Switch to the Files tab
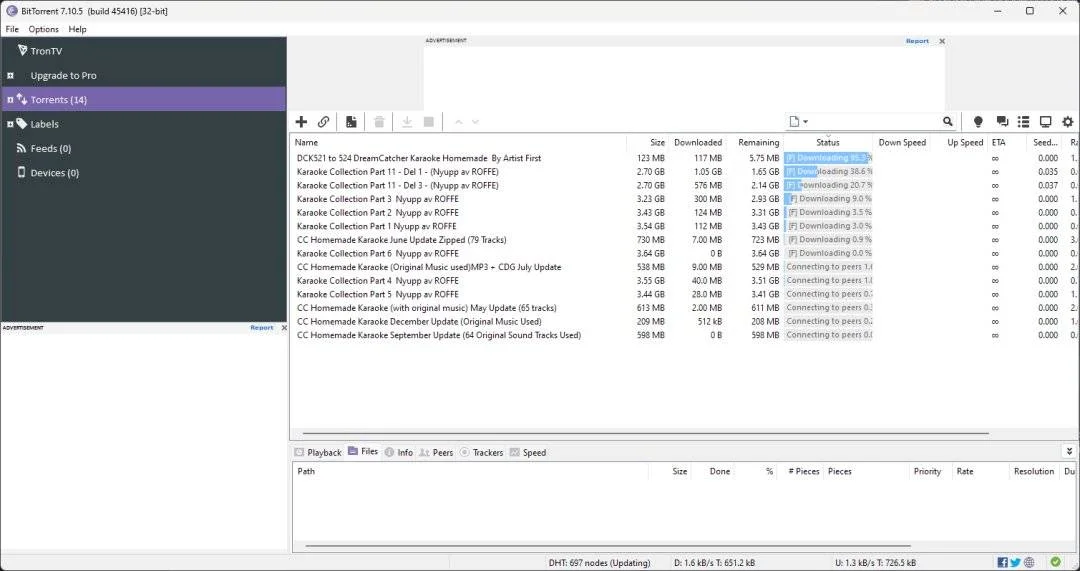This screenshot has height=571, width=1080. tap(363, 451)
